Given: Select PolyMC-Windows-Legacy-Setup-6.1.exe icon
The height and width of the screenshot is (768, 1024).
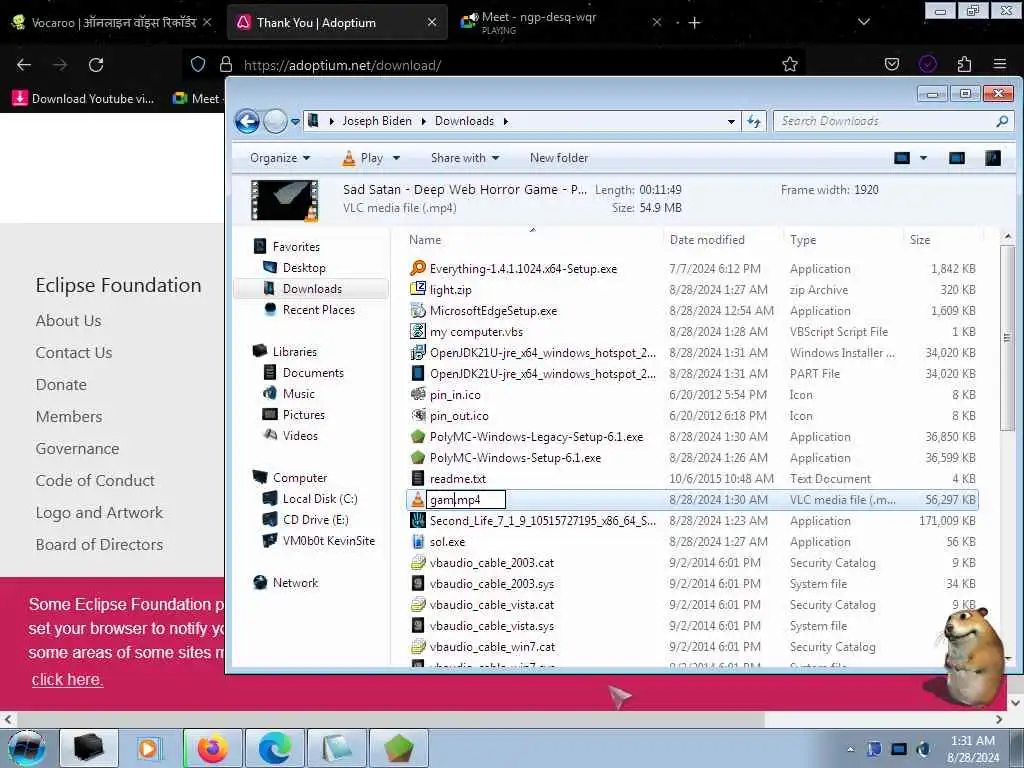Looking at the screenshot, I should coord(418,437).
